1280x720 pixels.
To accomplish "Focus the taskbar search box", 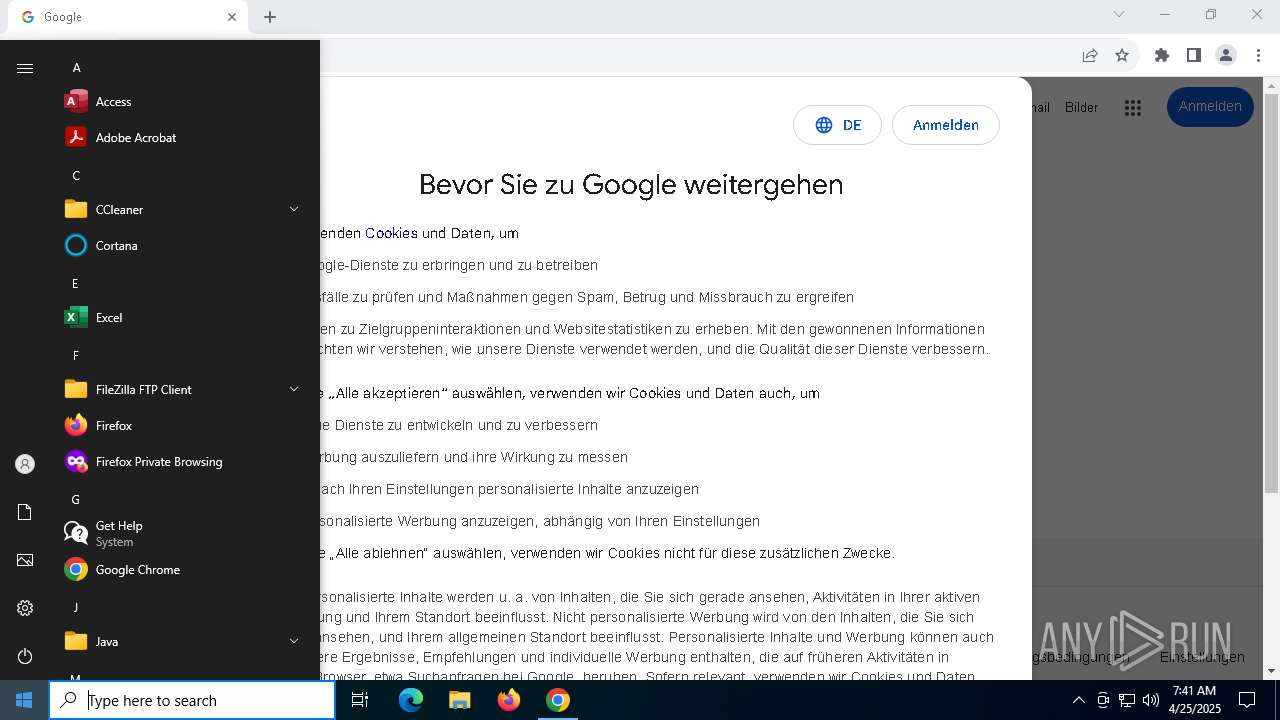I will point(192,700).
